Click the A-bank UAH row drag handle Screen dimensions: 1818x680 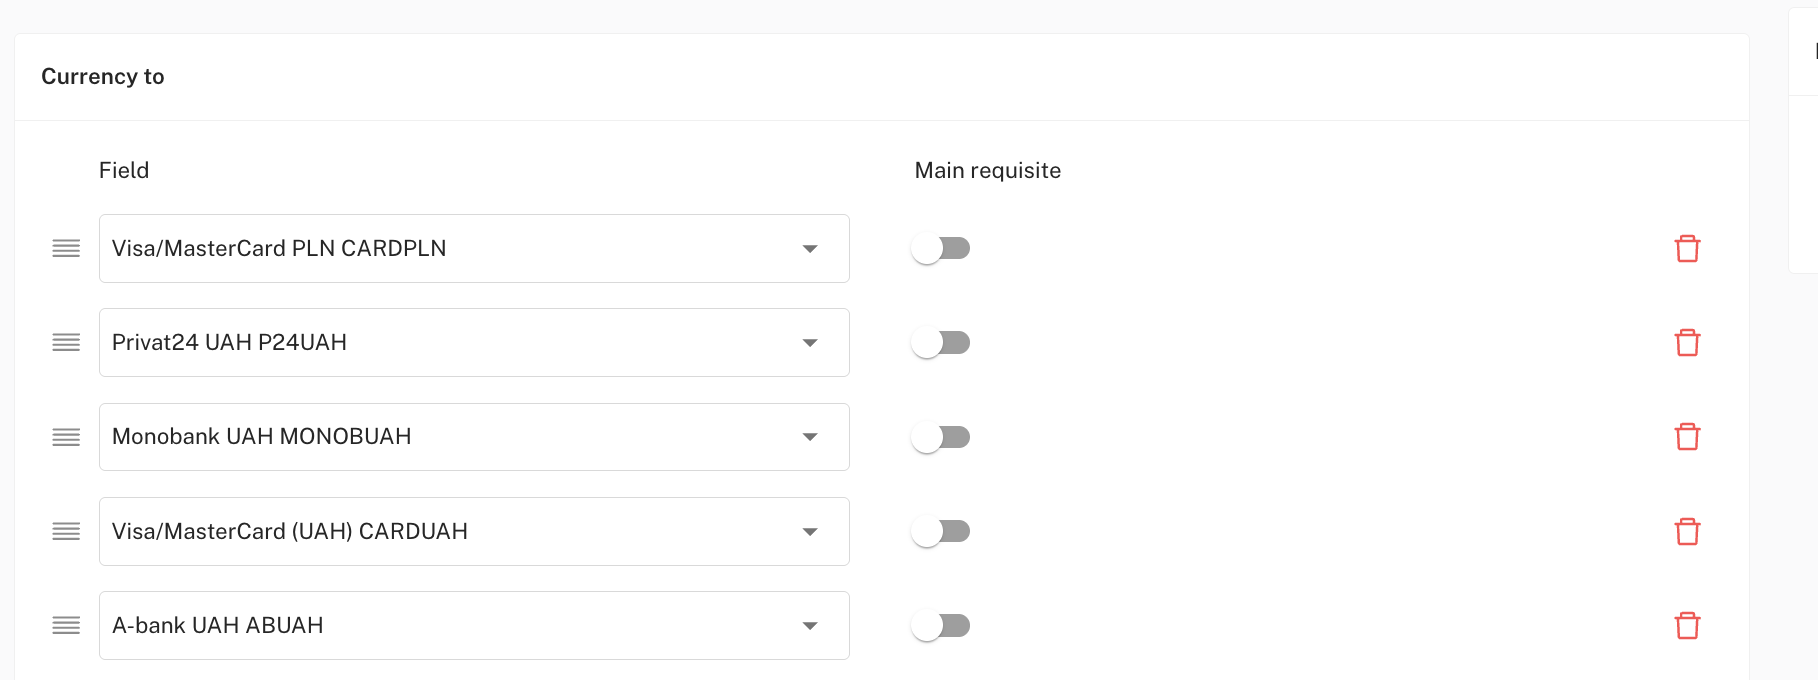66,625
